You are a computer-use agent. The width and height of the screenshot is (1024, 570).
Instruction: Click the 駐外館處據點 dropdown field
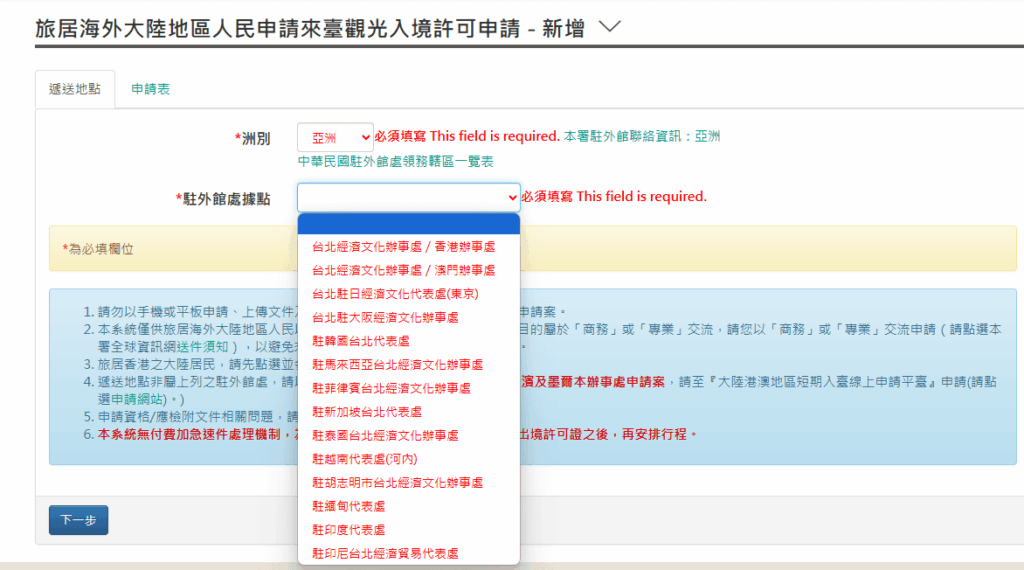408,197
